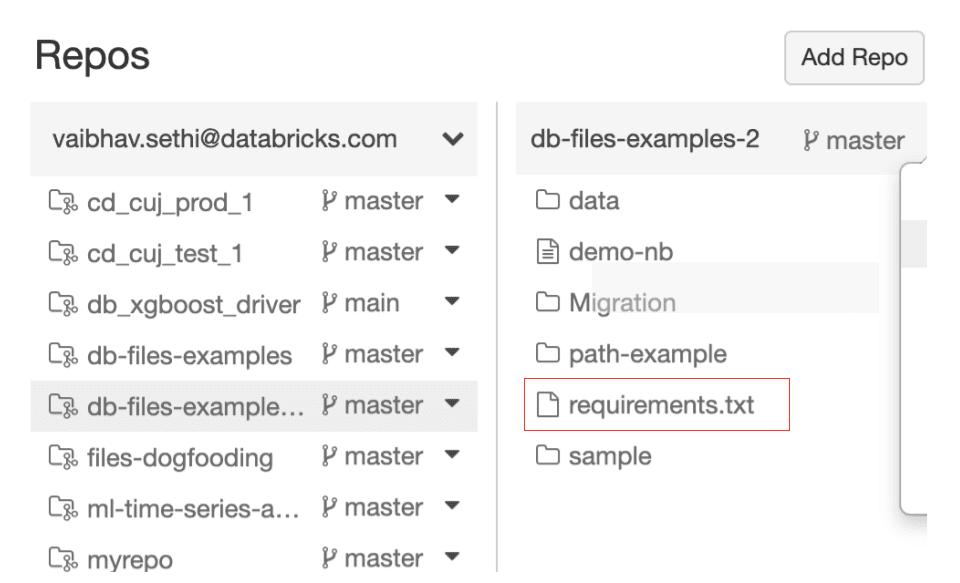Open dropdown arrow for cd_cuj_test_1 repo
This screenshot has width=960, height=583.
(451, 250)
